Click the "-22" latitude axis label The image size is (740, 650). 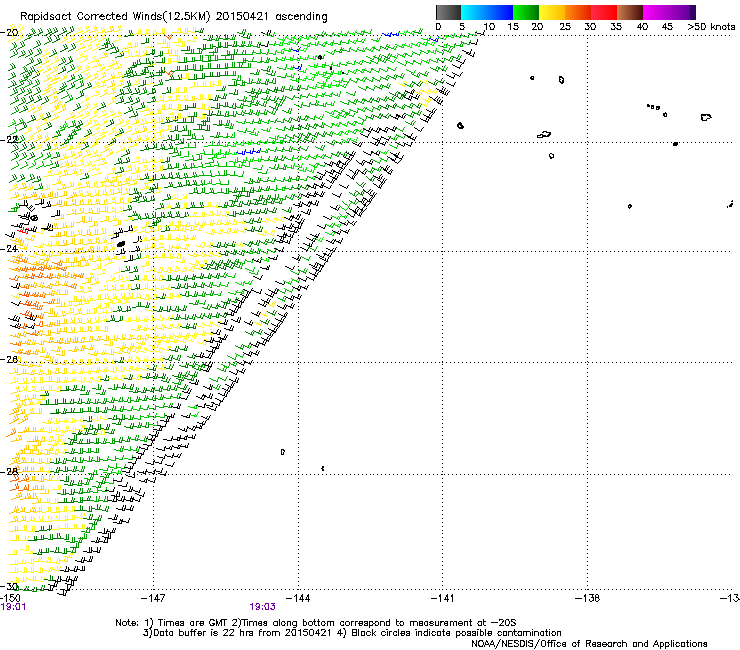pos(9,140)
